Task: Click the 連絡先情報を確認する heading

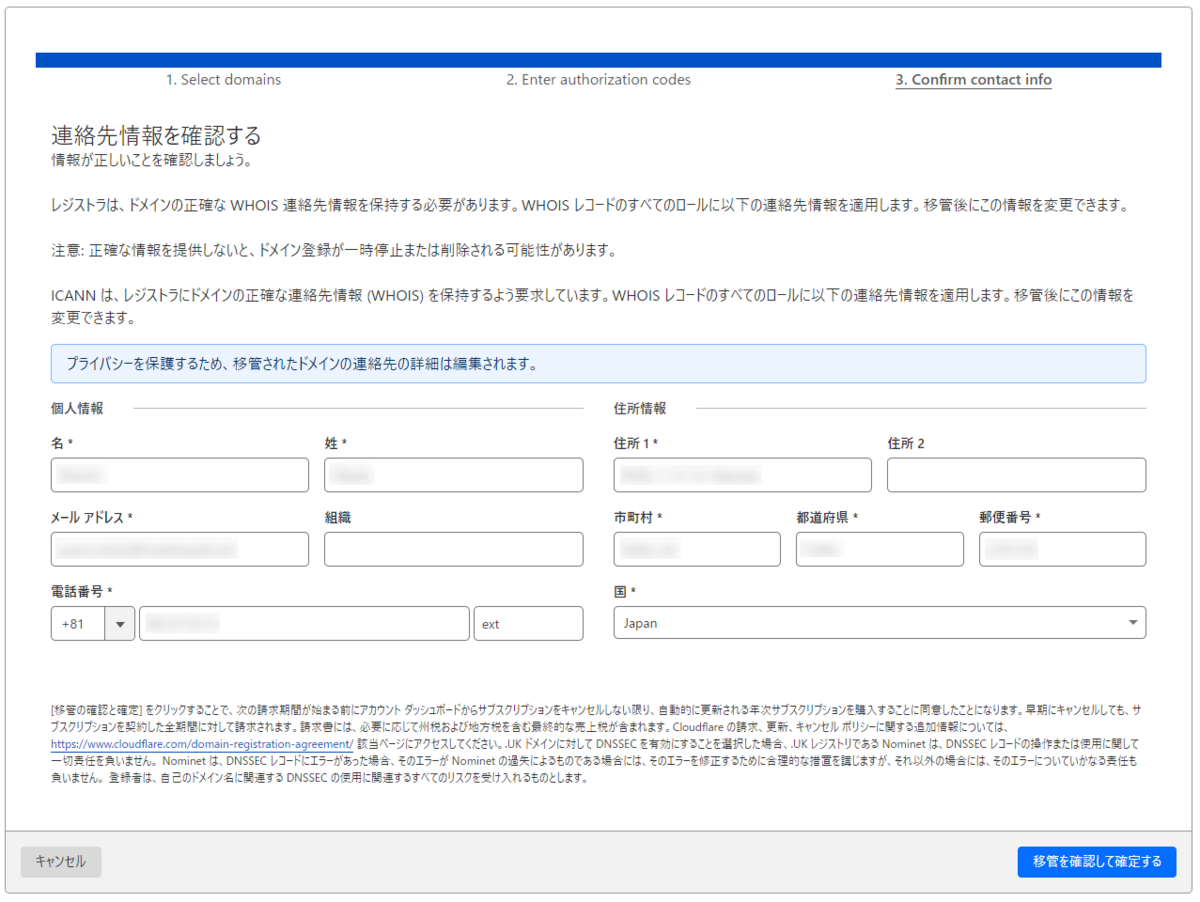Action: coord(156,136)
